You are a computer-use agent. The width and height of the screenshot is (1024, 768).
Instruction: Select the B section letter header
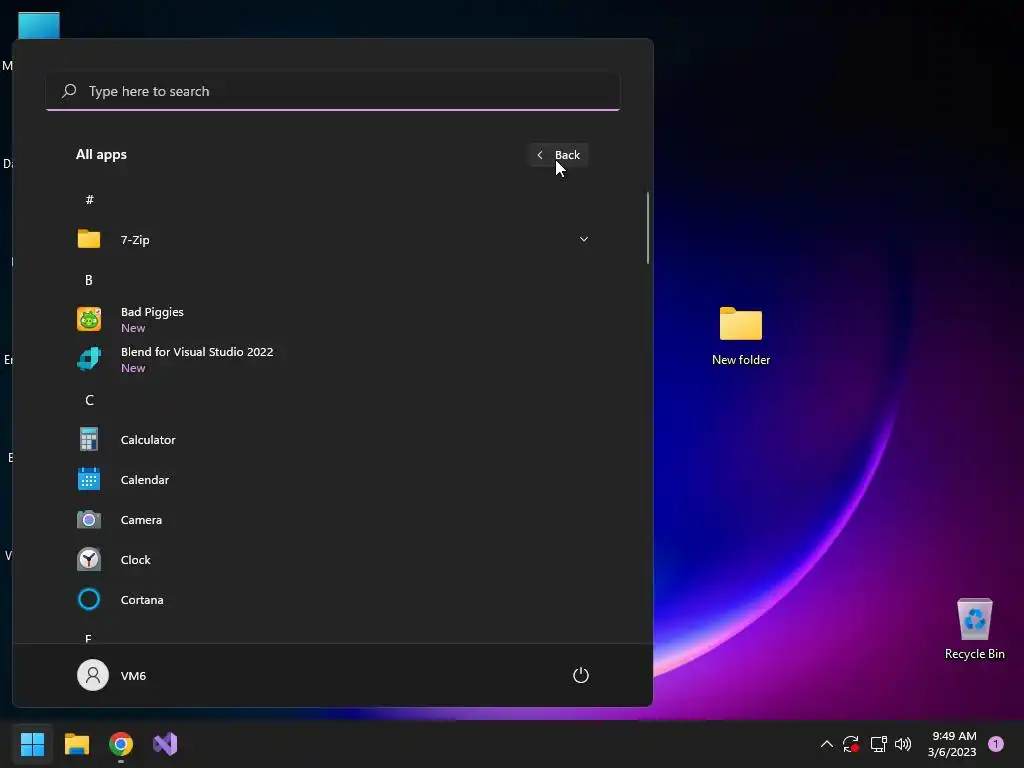pyautogui.click(x=89, y=280)
